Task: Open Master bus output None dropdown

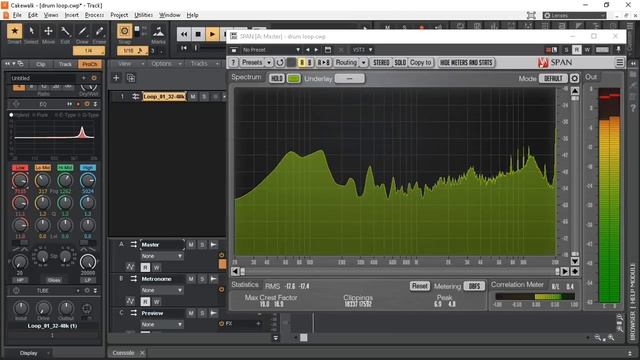Action: point(162,256)
